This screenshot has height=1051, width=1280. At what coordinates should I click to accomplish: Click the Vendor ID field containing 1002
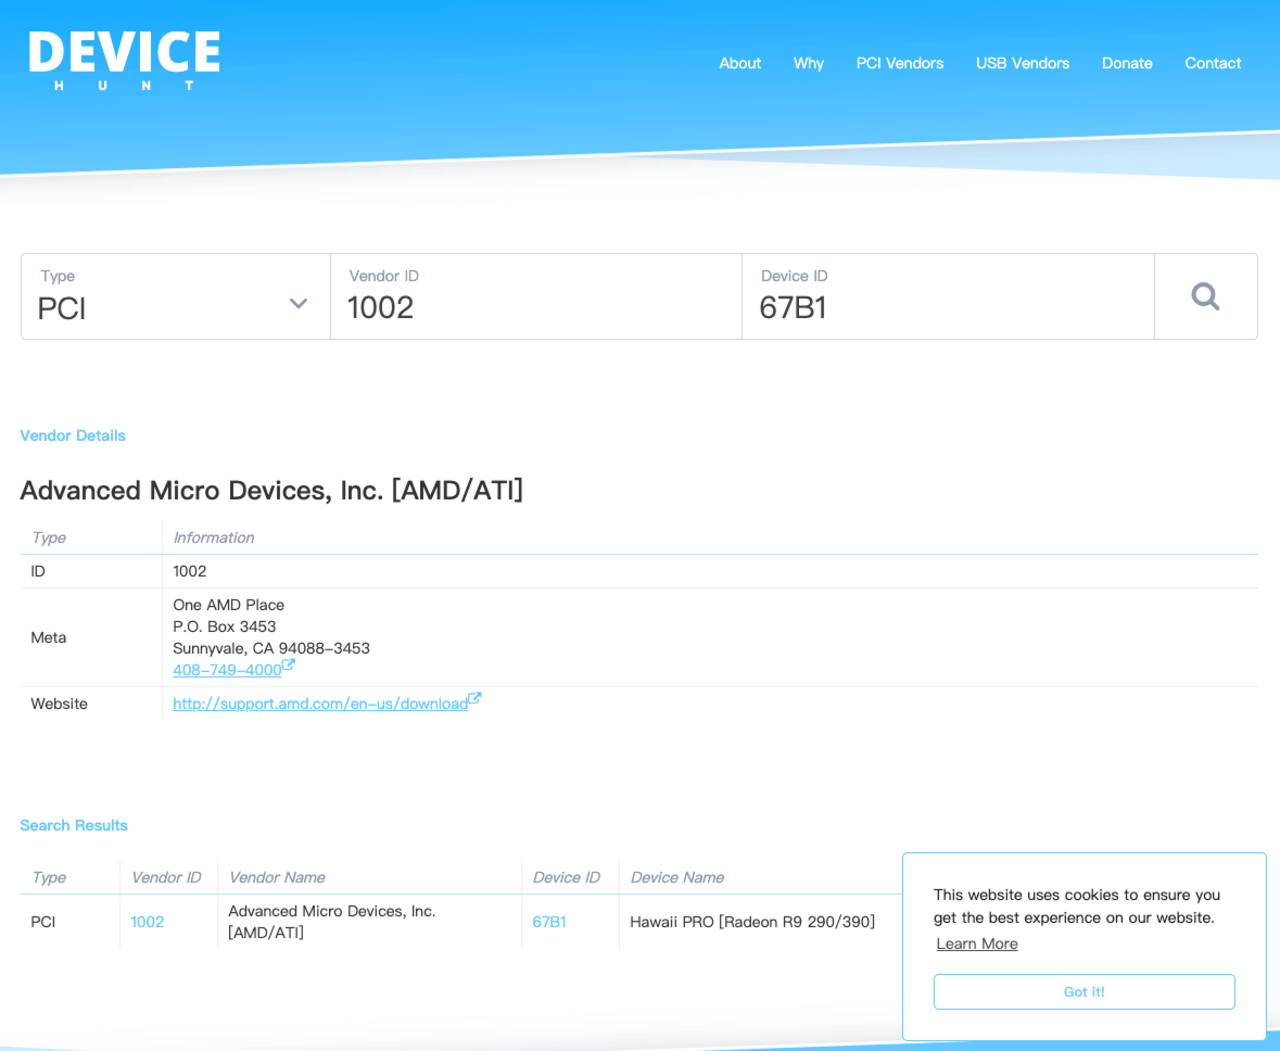(536, 296)
